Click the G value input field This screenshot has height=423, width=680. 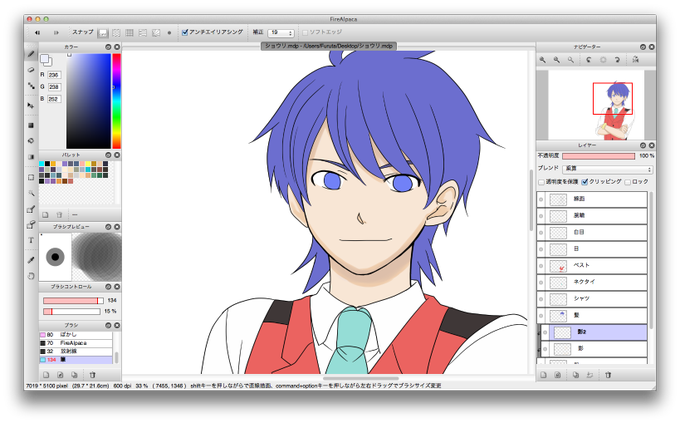(54, 87)
